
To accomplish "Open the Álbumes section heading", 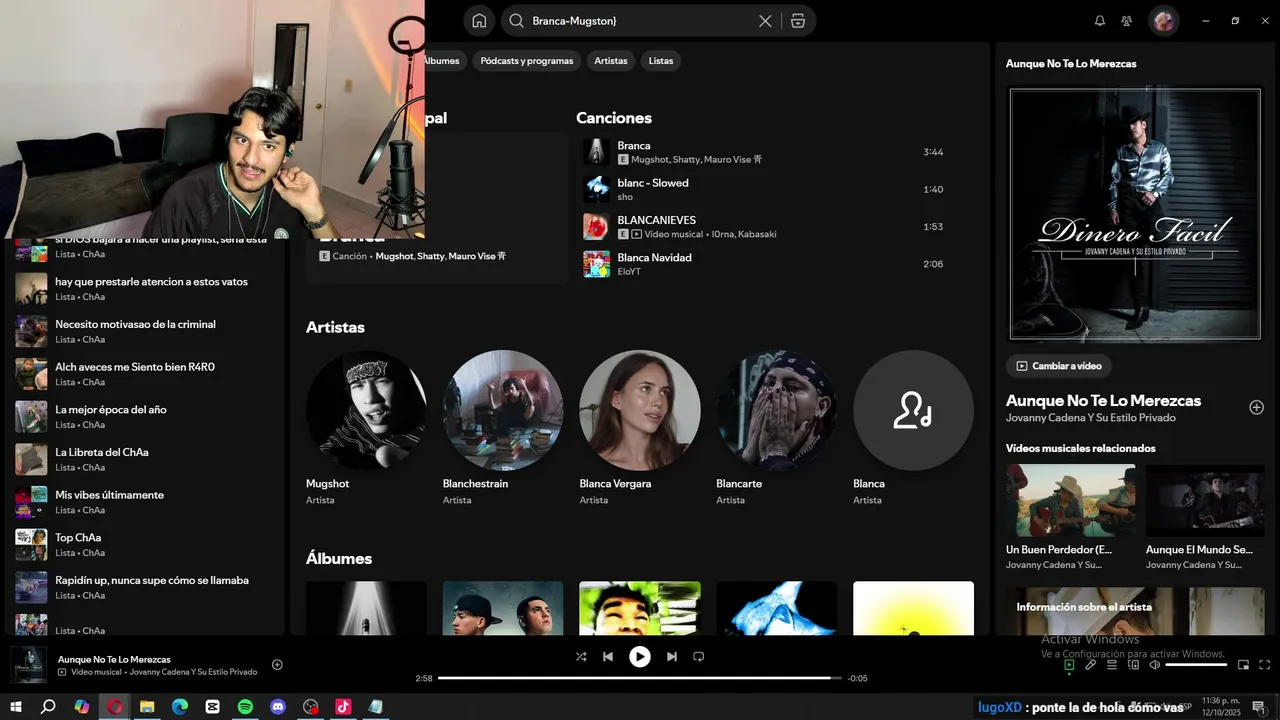I will 339,558.
